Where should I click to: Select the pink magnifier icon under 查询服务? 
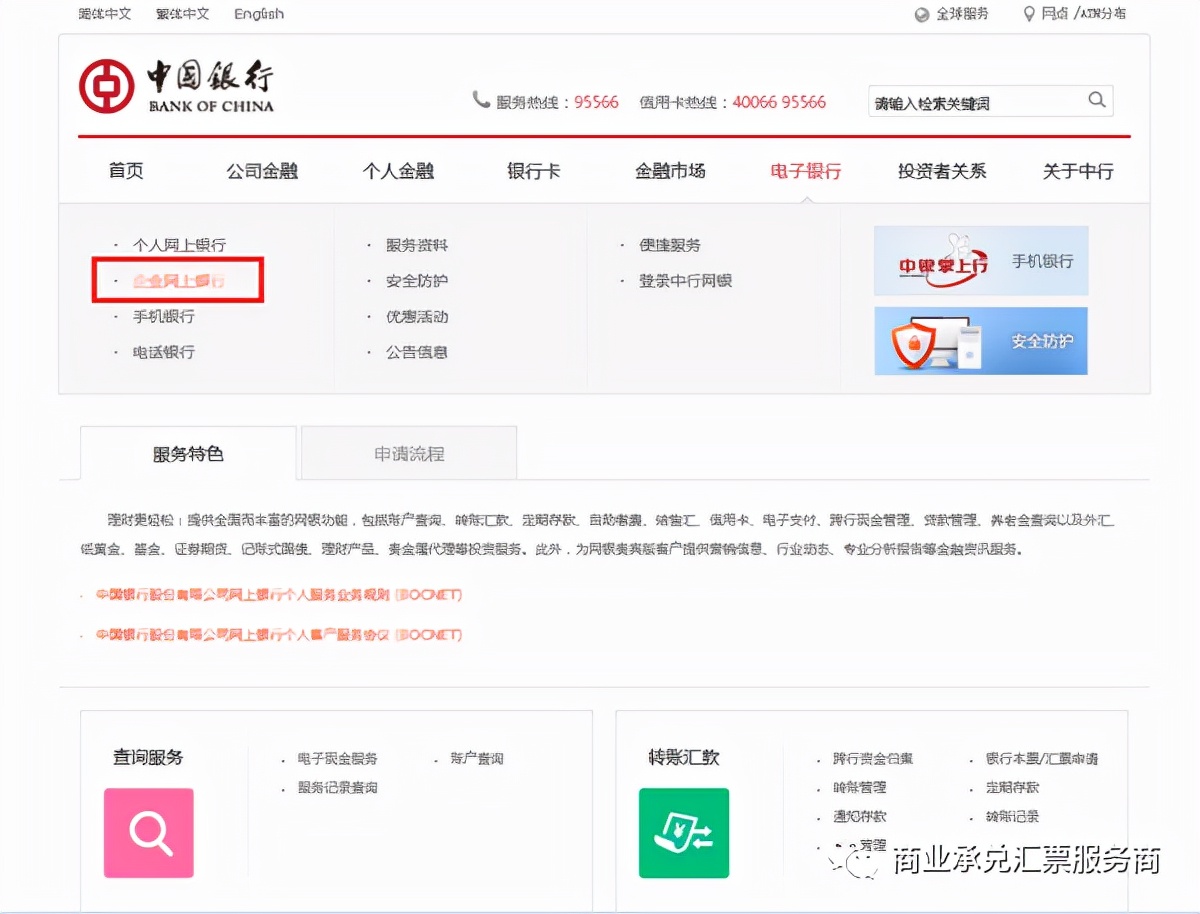click(x=147, y=831)
